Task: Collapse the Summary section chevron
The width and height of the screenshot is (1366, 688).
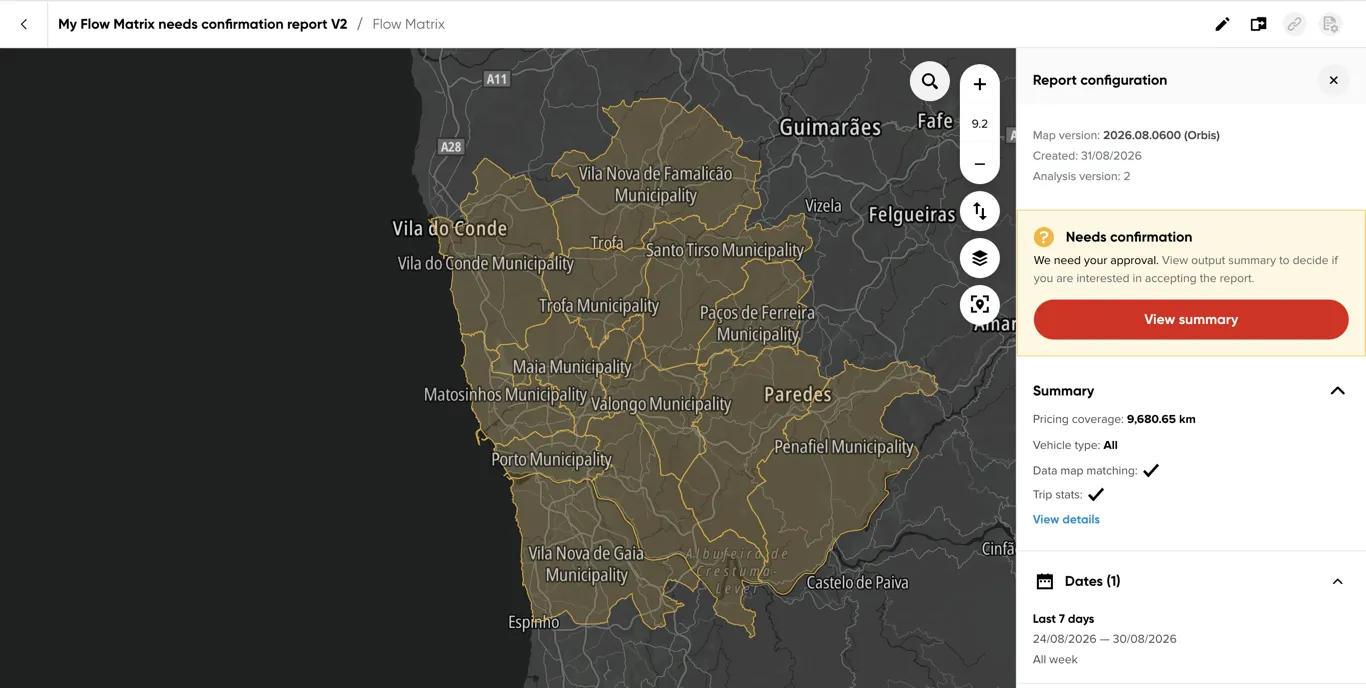Action: (1337, 391)
